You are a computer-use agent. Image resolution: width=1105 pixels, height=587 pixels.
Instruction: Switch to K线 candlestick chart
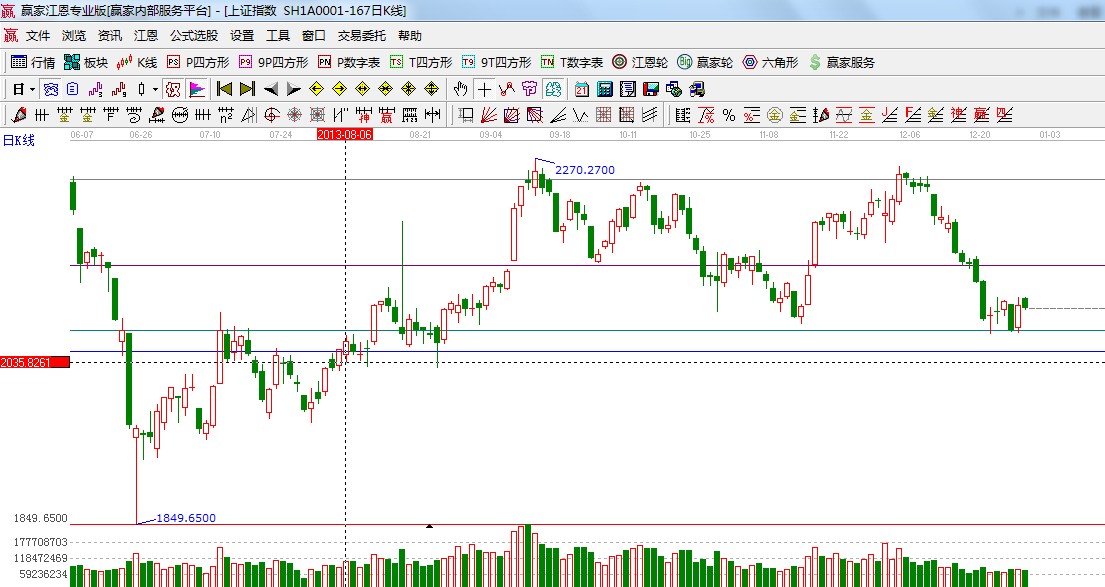[x=137, y=62]
